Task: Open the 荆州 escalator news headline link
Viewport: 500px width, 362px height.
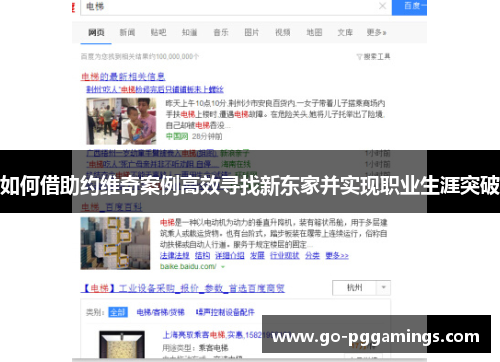Action: (155, 89)
